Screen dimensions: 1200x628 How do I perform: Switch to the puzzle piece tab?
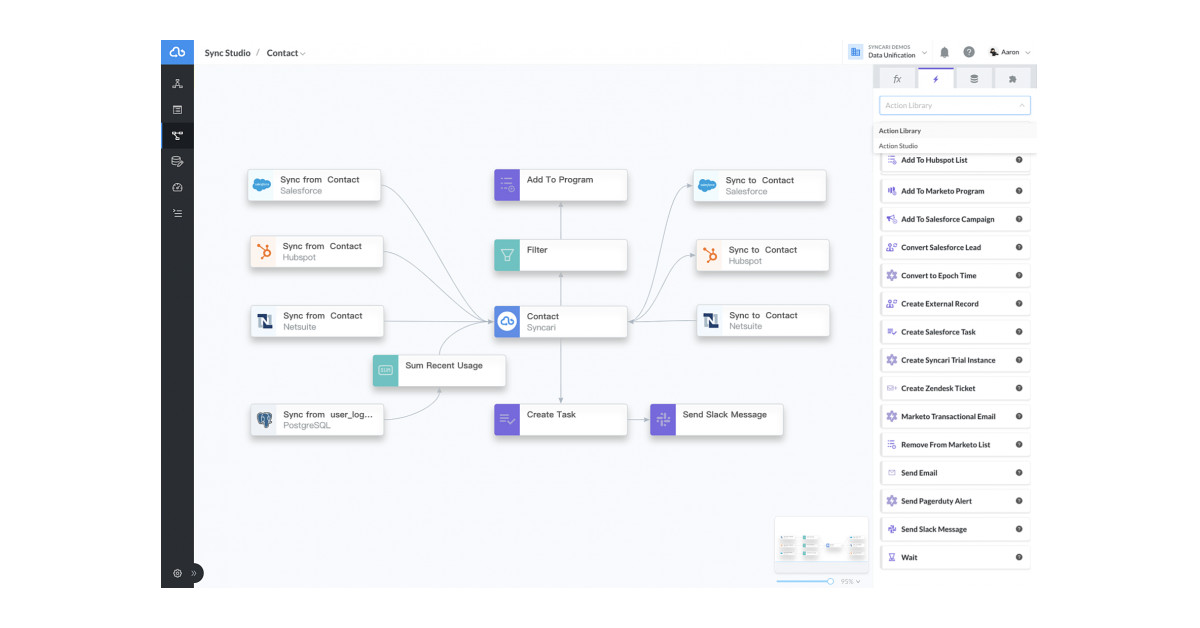click(x=1012, y=78)
